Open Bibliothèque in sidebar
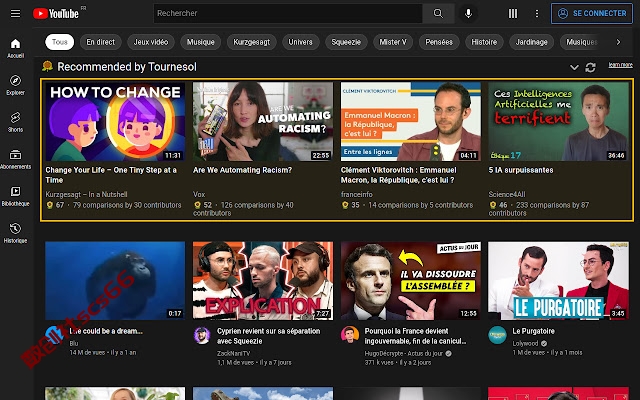The image size is (640, 400). (x=16, y=196)
